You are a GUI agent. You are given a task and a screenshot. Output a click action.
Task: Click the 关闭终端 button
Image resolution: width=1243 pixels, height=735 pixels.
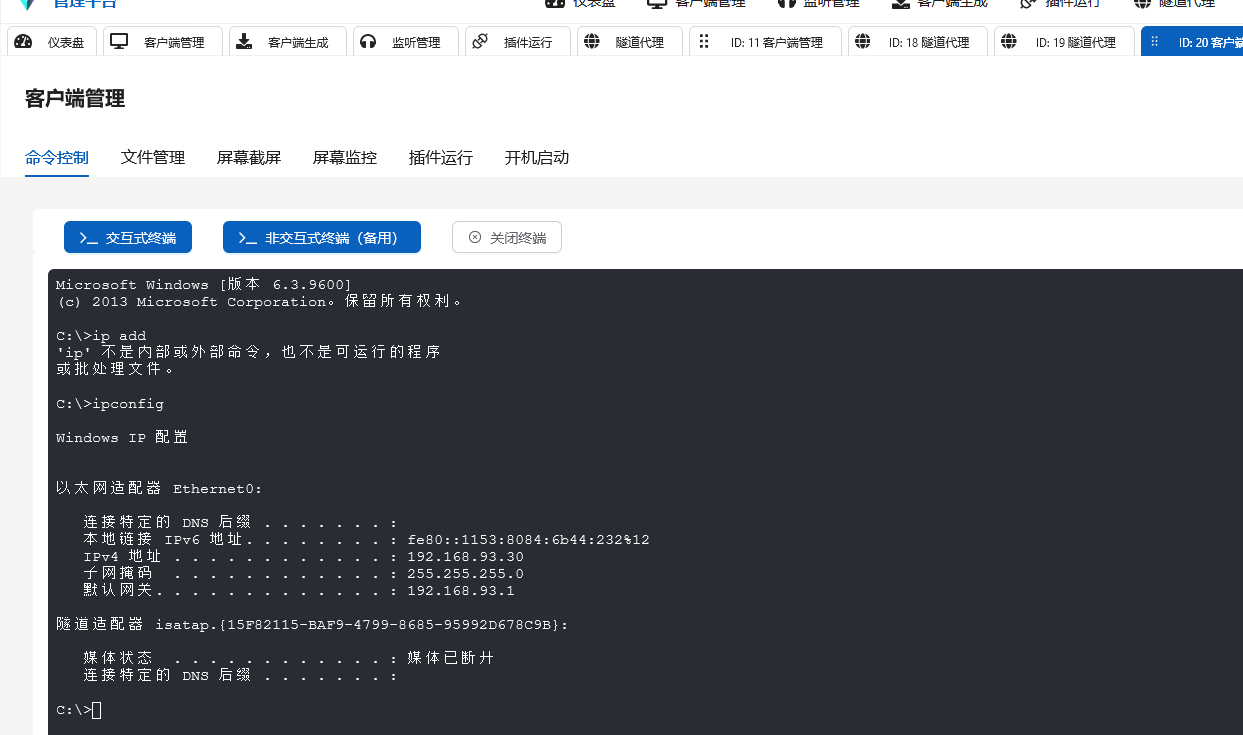pos(506,237)
